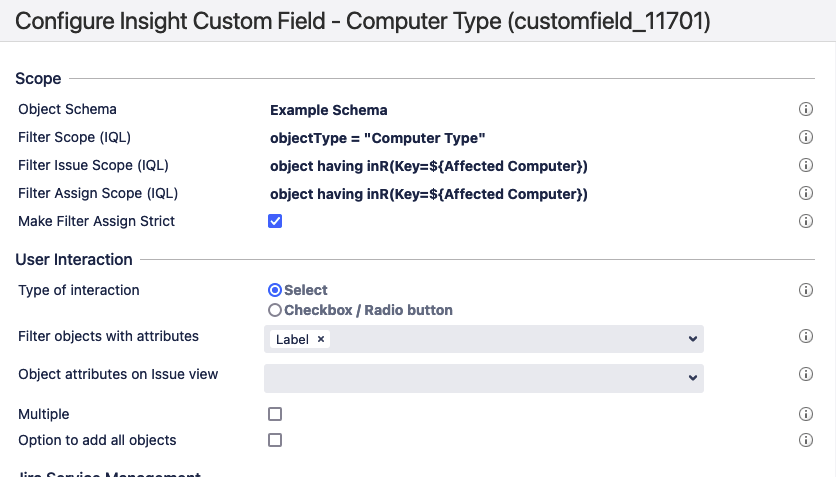Viewport: 836px width, 477px height.
Task: Tick the Option to add all objects checkbox
Action: tap(275, 440)
